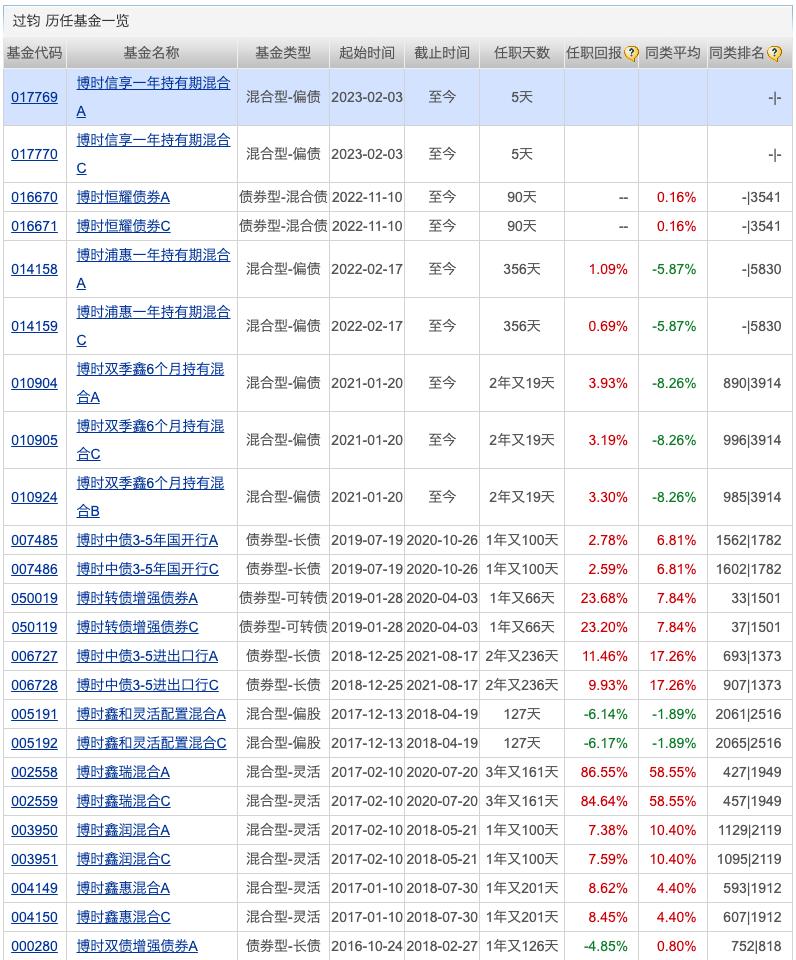Open fund code 007486
Image resolution: width=796 pixels, height=960 pixels.
(34, 569)
